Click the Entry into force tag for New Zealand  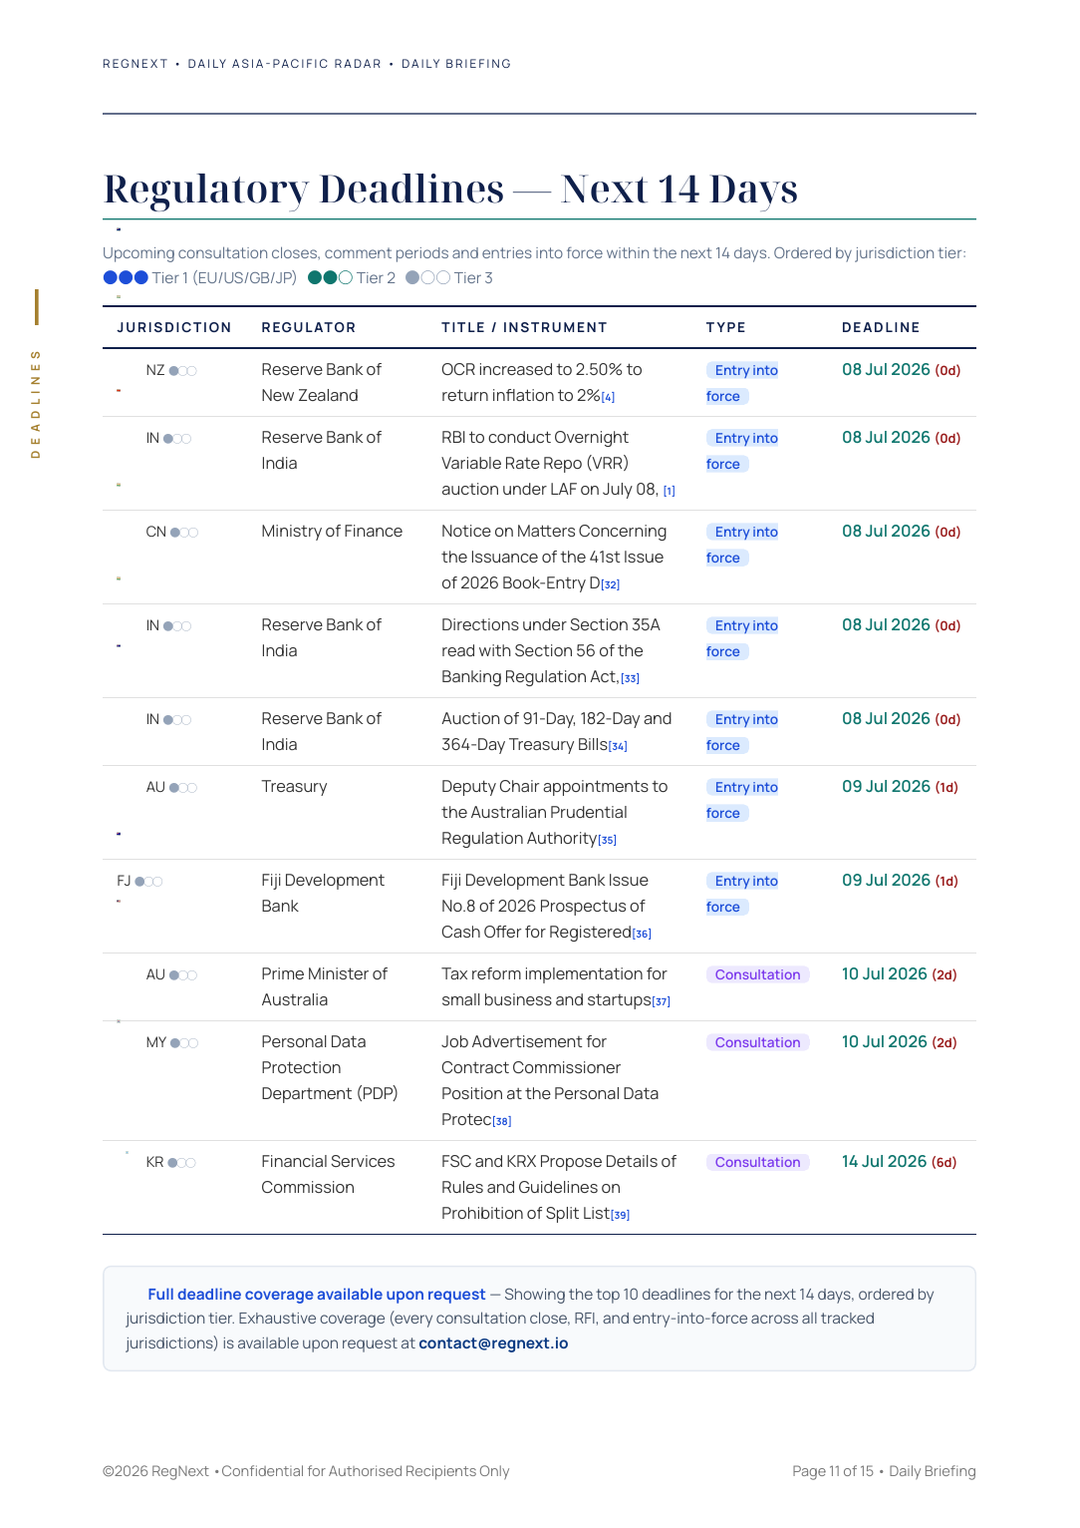tap(743, 383)
